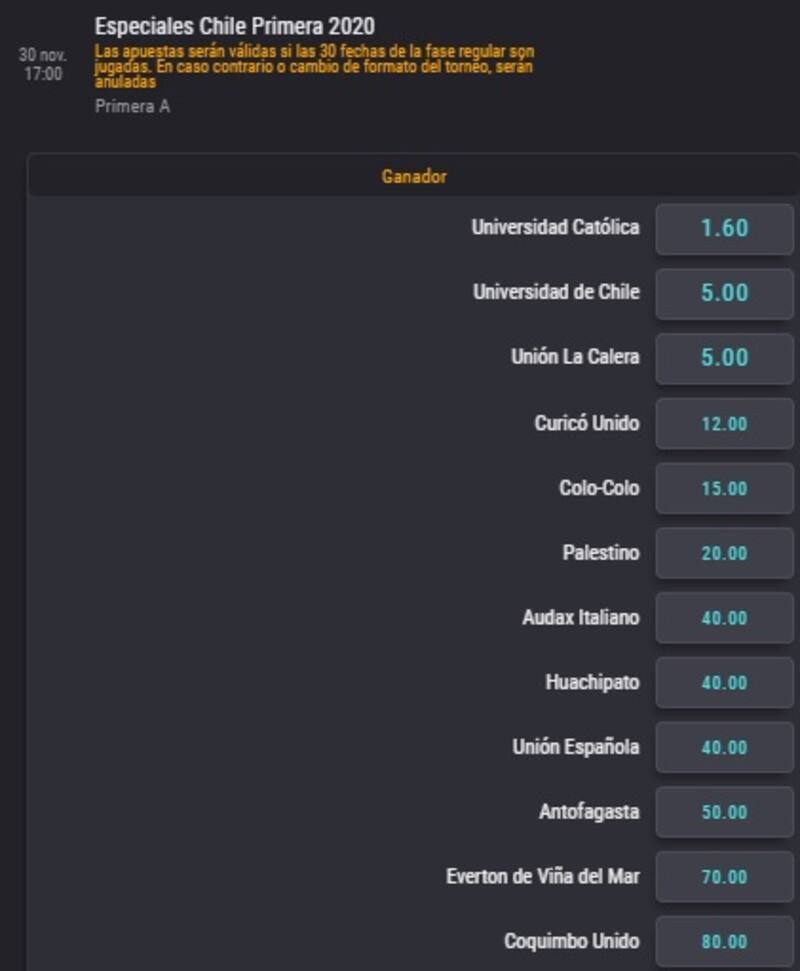
Task: Select Everton de Viña del Mar 70.00 odds
Action: point(724,876)
